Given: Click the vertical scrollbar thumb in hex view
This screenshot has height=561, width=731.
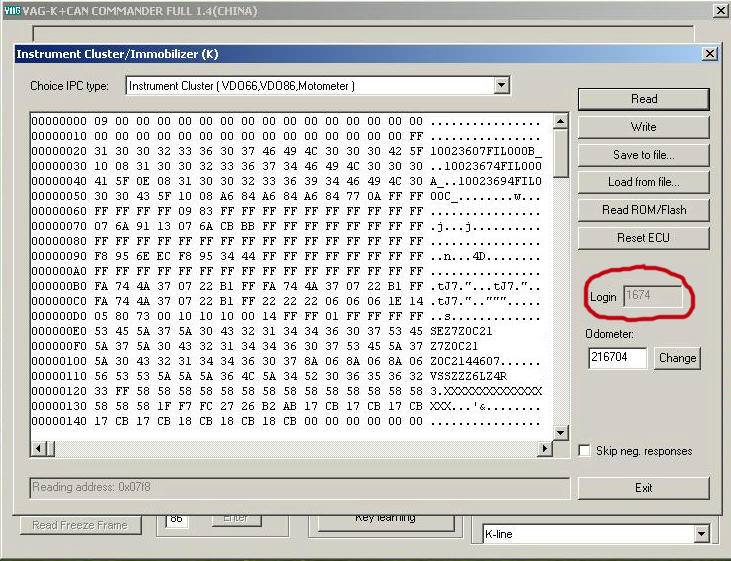Looking at the screenshot, I should pos(560,153).
